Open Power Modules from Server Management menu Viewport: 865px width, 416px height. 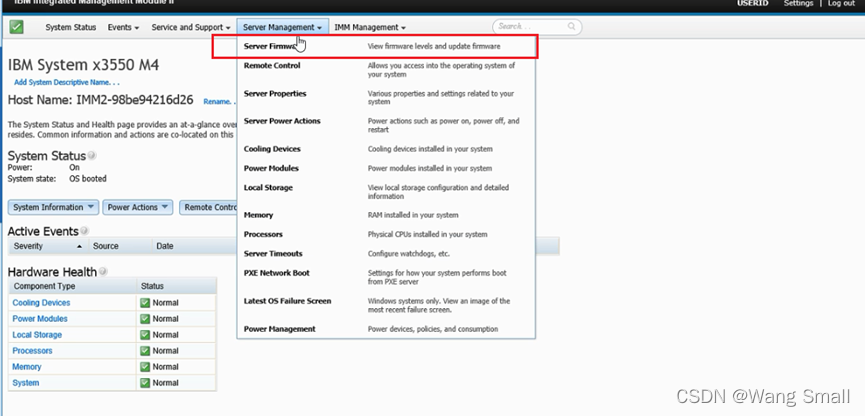[x=271, y=168]
